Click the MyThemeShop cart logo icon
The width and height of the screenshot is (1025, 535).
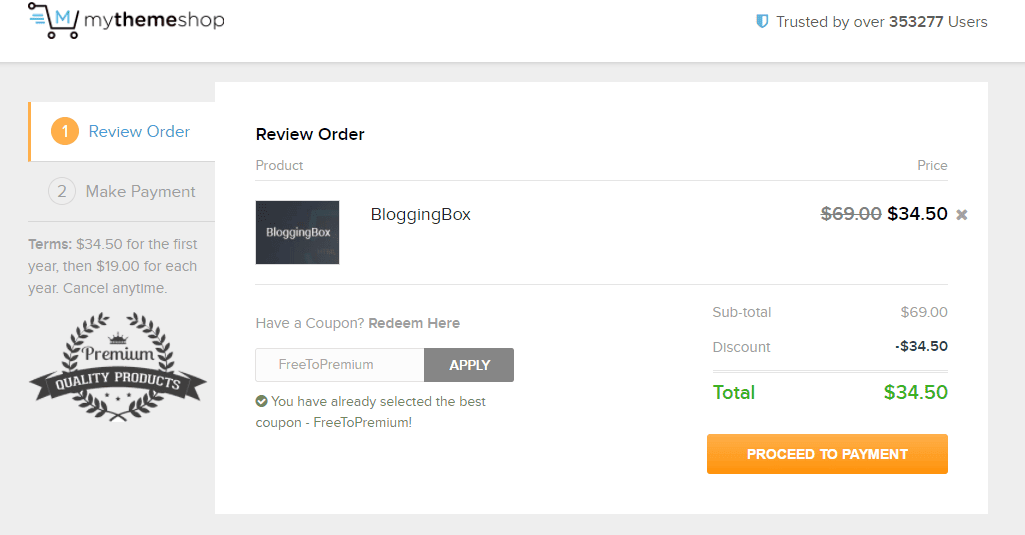54,20
